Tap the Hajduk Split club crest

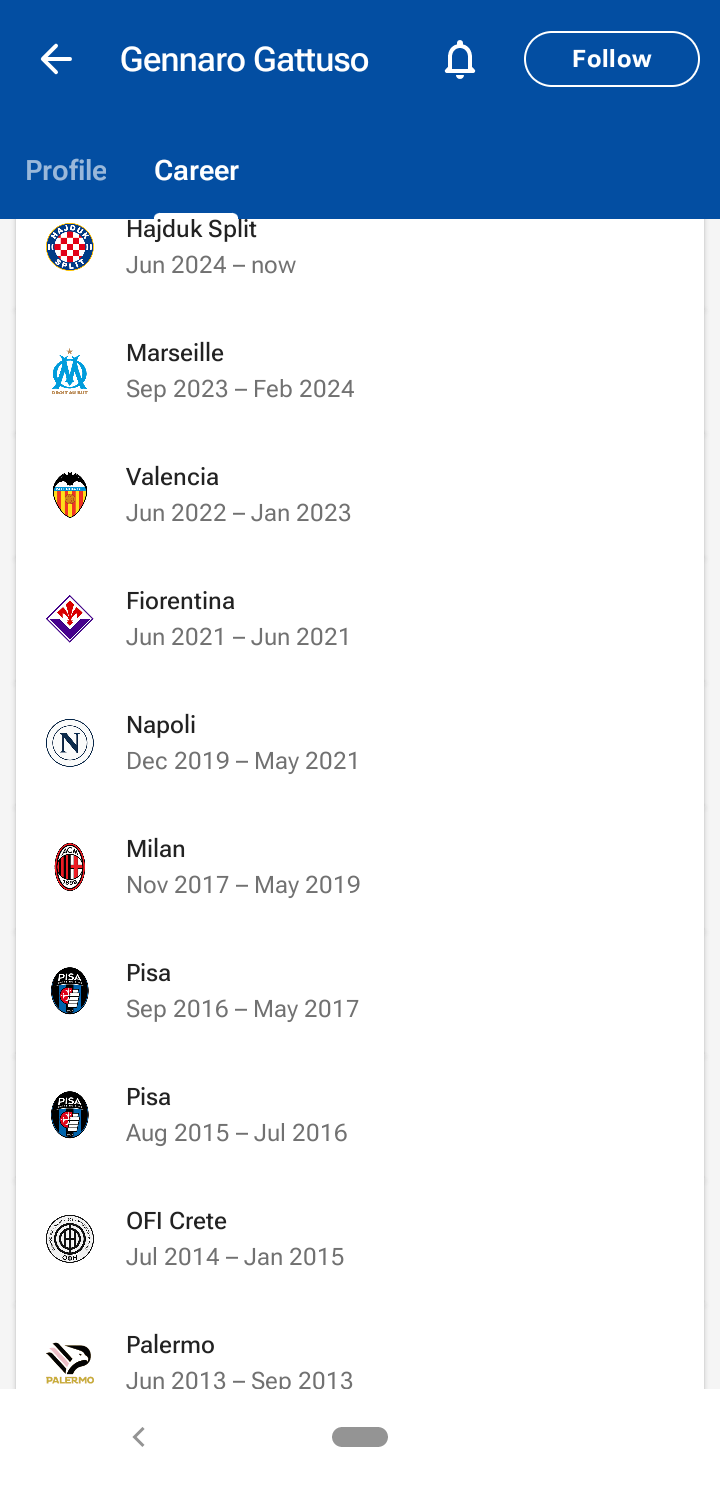click(x=70, y=247)
